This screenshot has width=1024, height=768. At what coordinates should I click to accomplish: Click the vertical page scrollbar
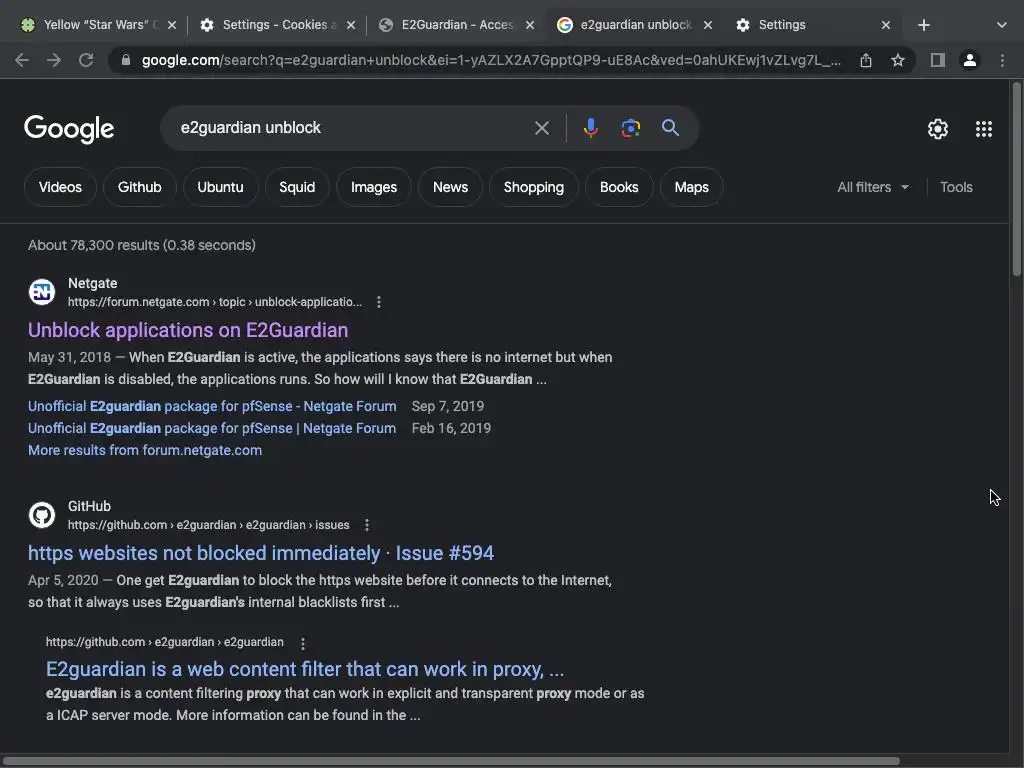[1017, 180]
